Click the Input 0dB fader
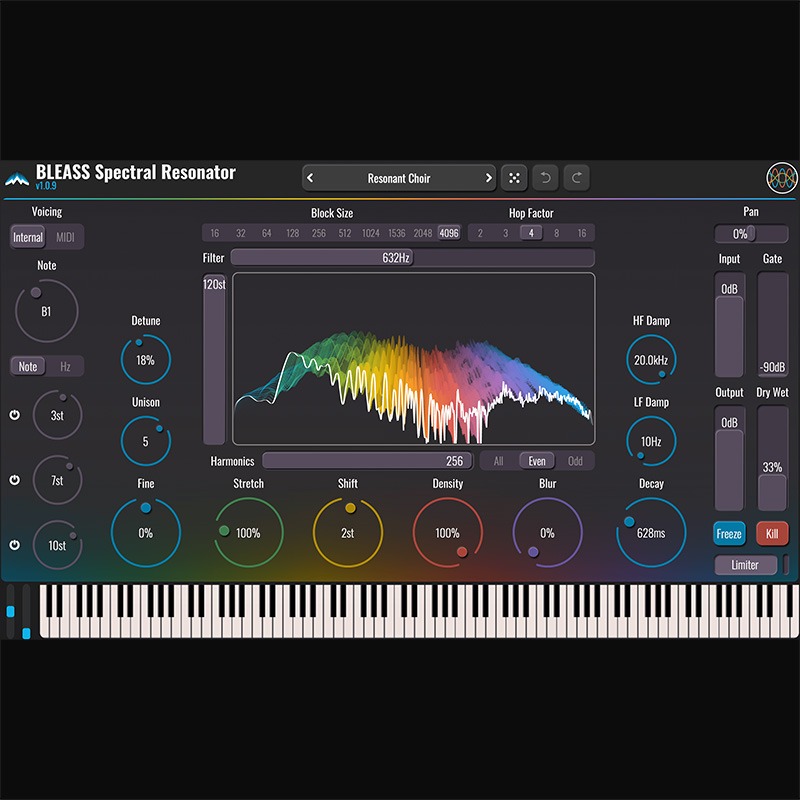The image size is (800, 800). [x=729, y=325]
